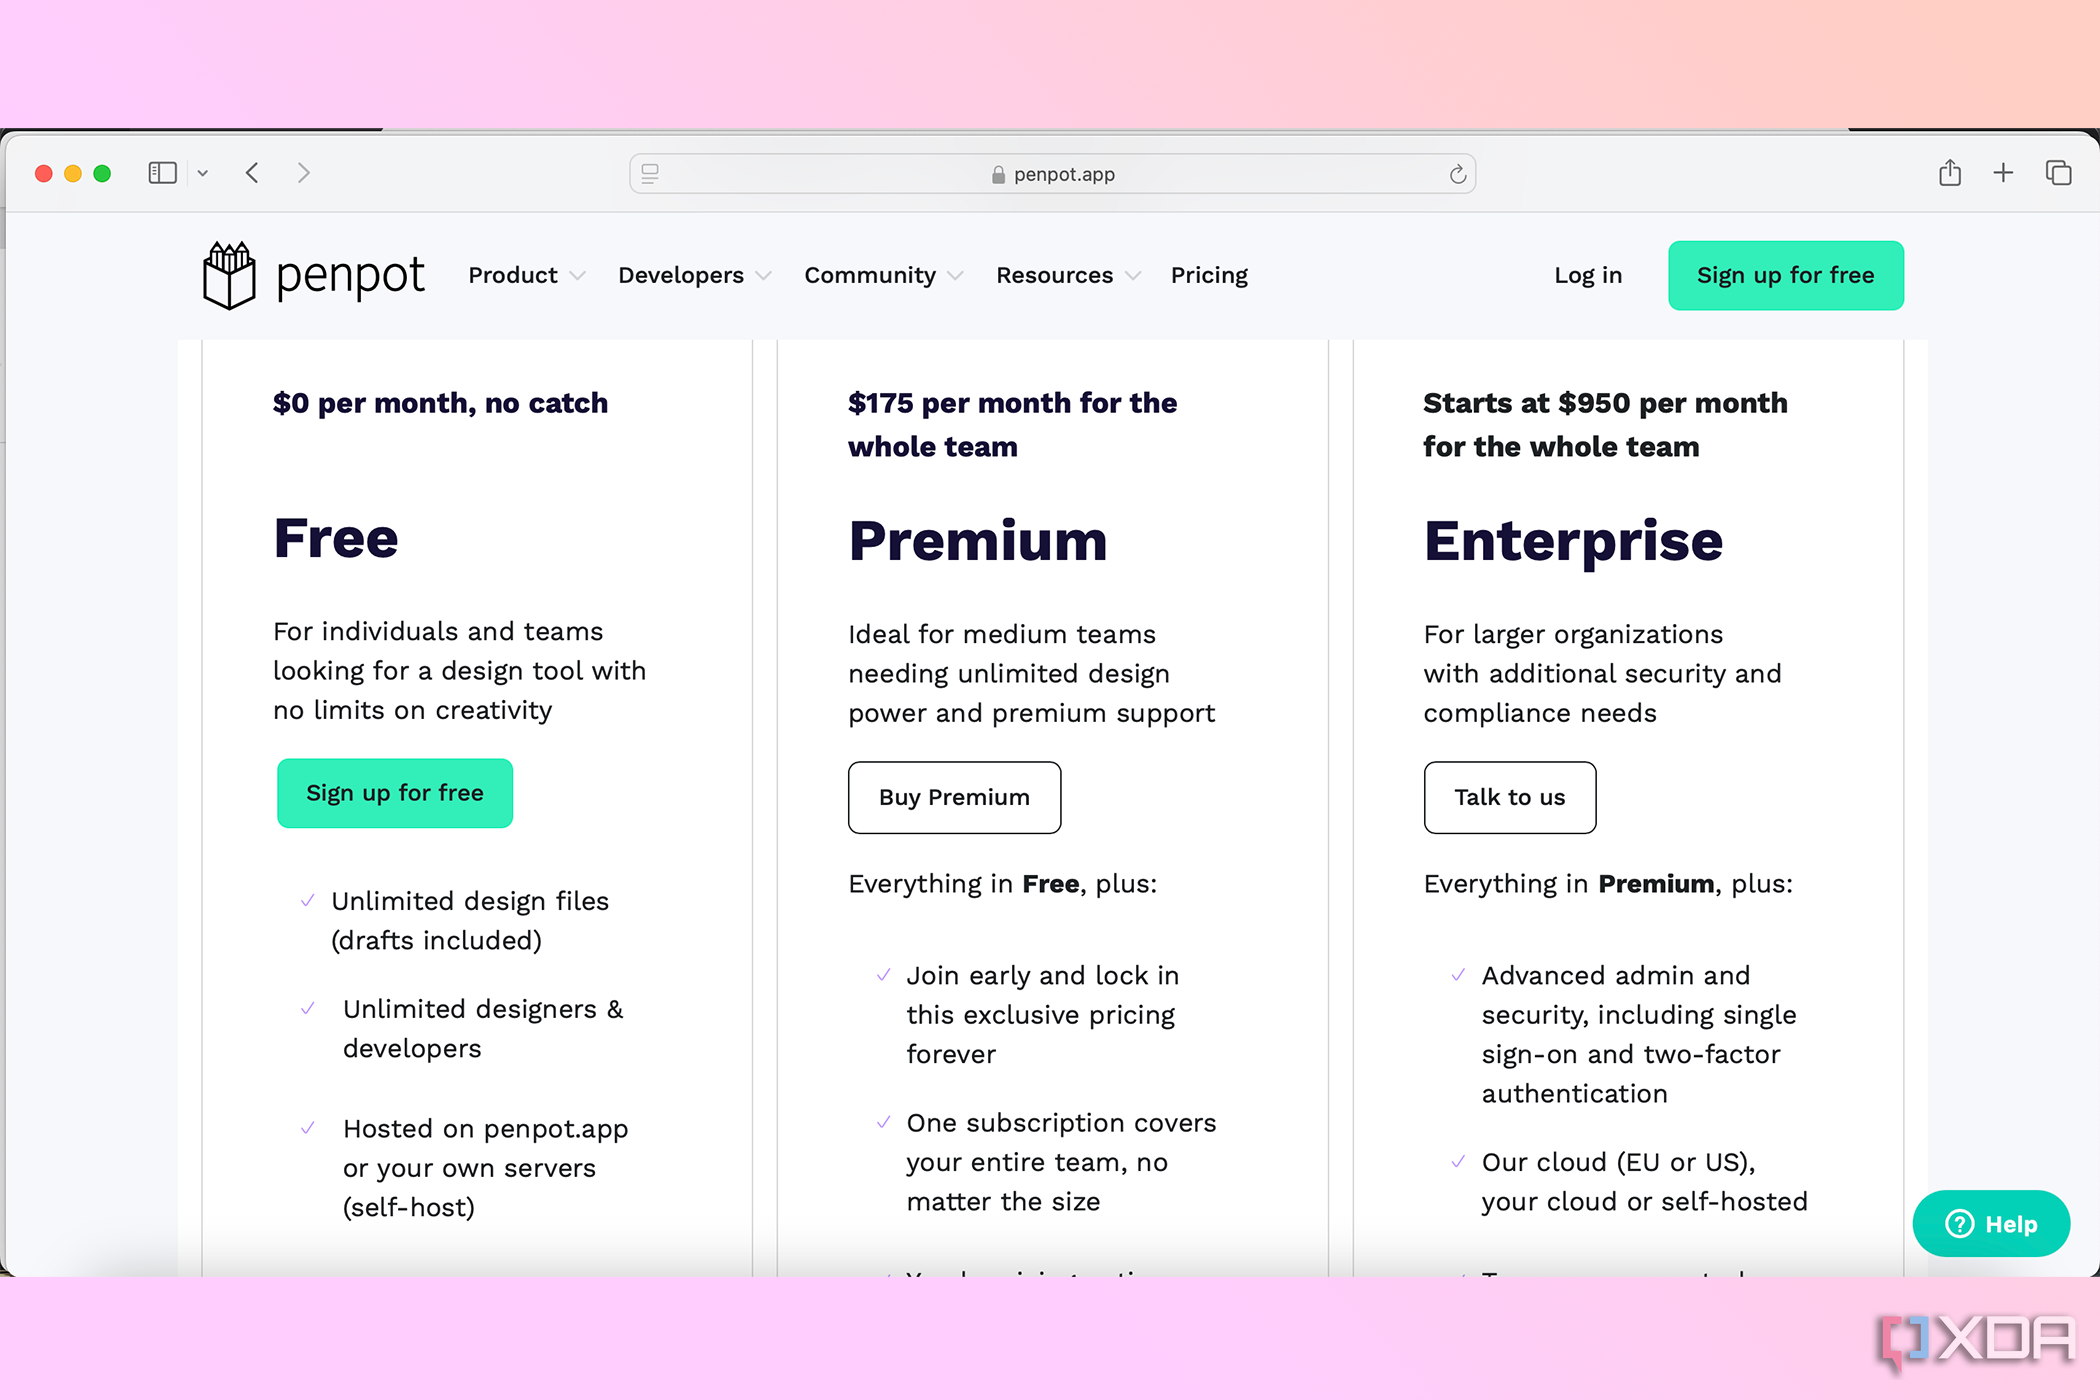Screen dimensions: 2100x1400
Task: Open the Product dropdown menu
Action: [x=527, y=275]
